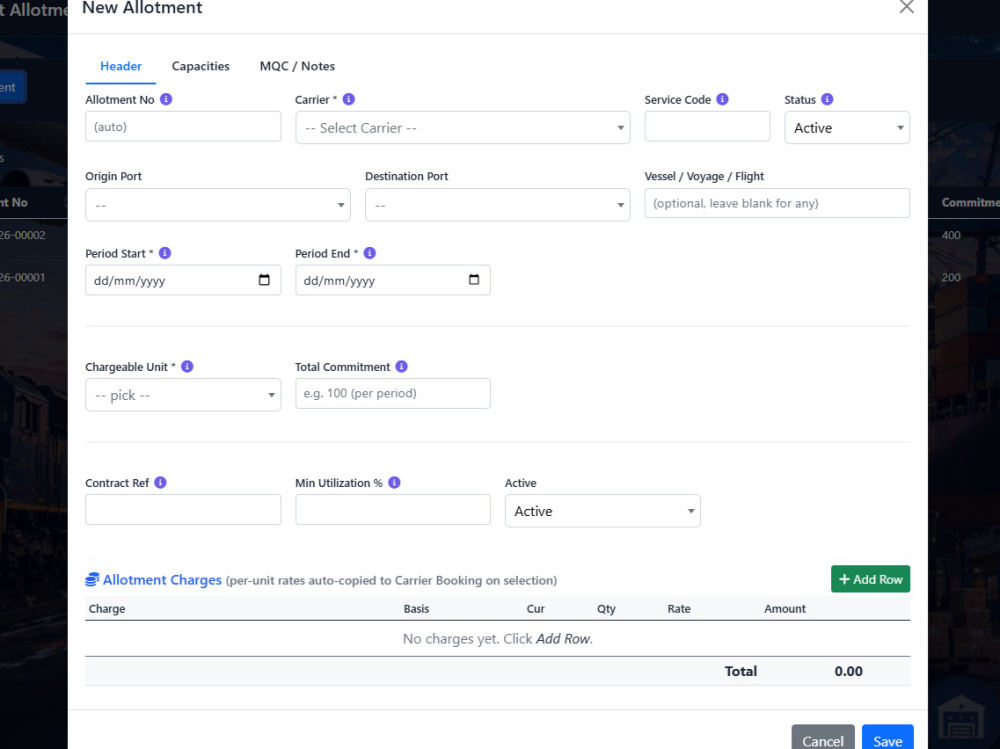1000x749 pixels.
Task: Click info icon beside Carrier label
Action: point(348,100)
